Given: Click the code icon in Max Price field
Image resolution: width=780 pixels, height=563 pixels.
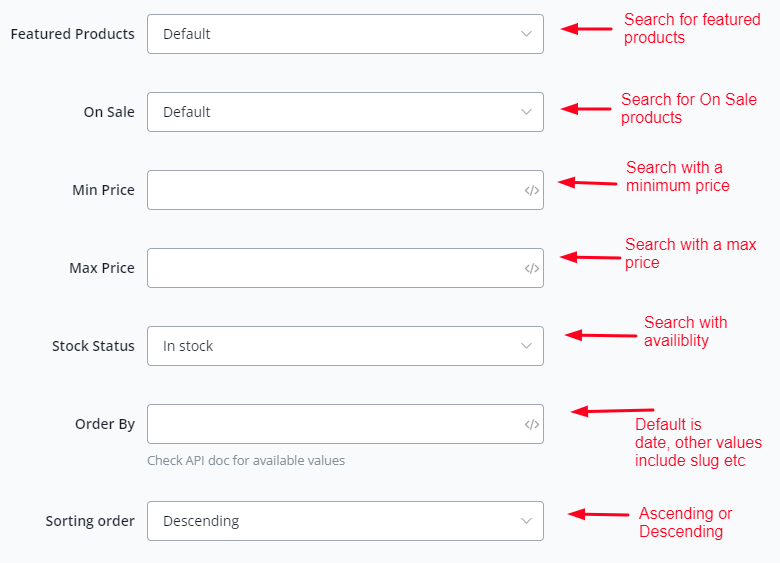Looking at the screenshot, I should [531, 268].
